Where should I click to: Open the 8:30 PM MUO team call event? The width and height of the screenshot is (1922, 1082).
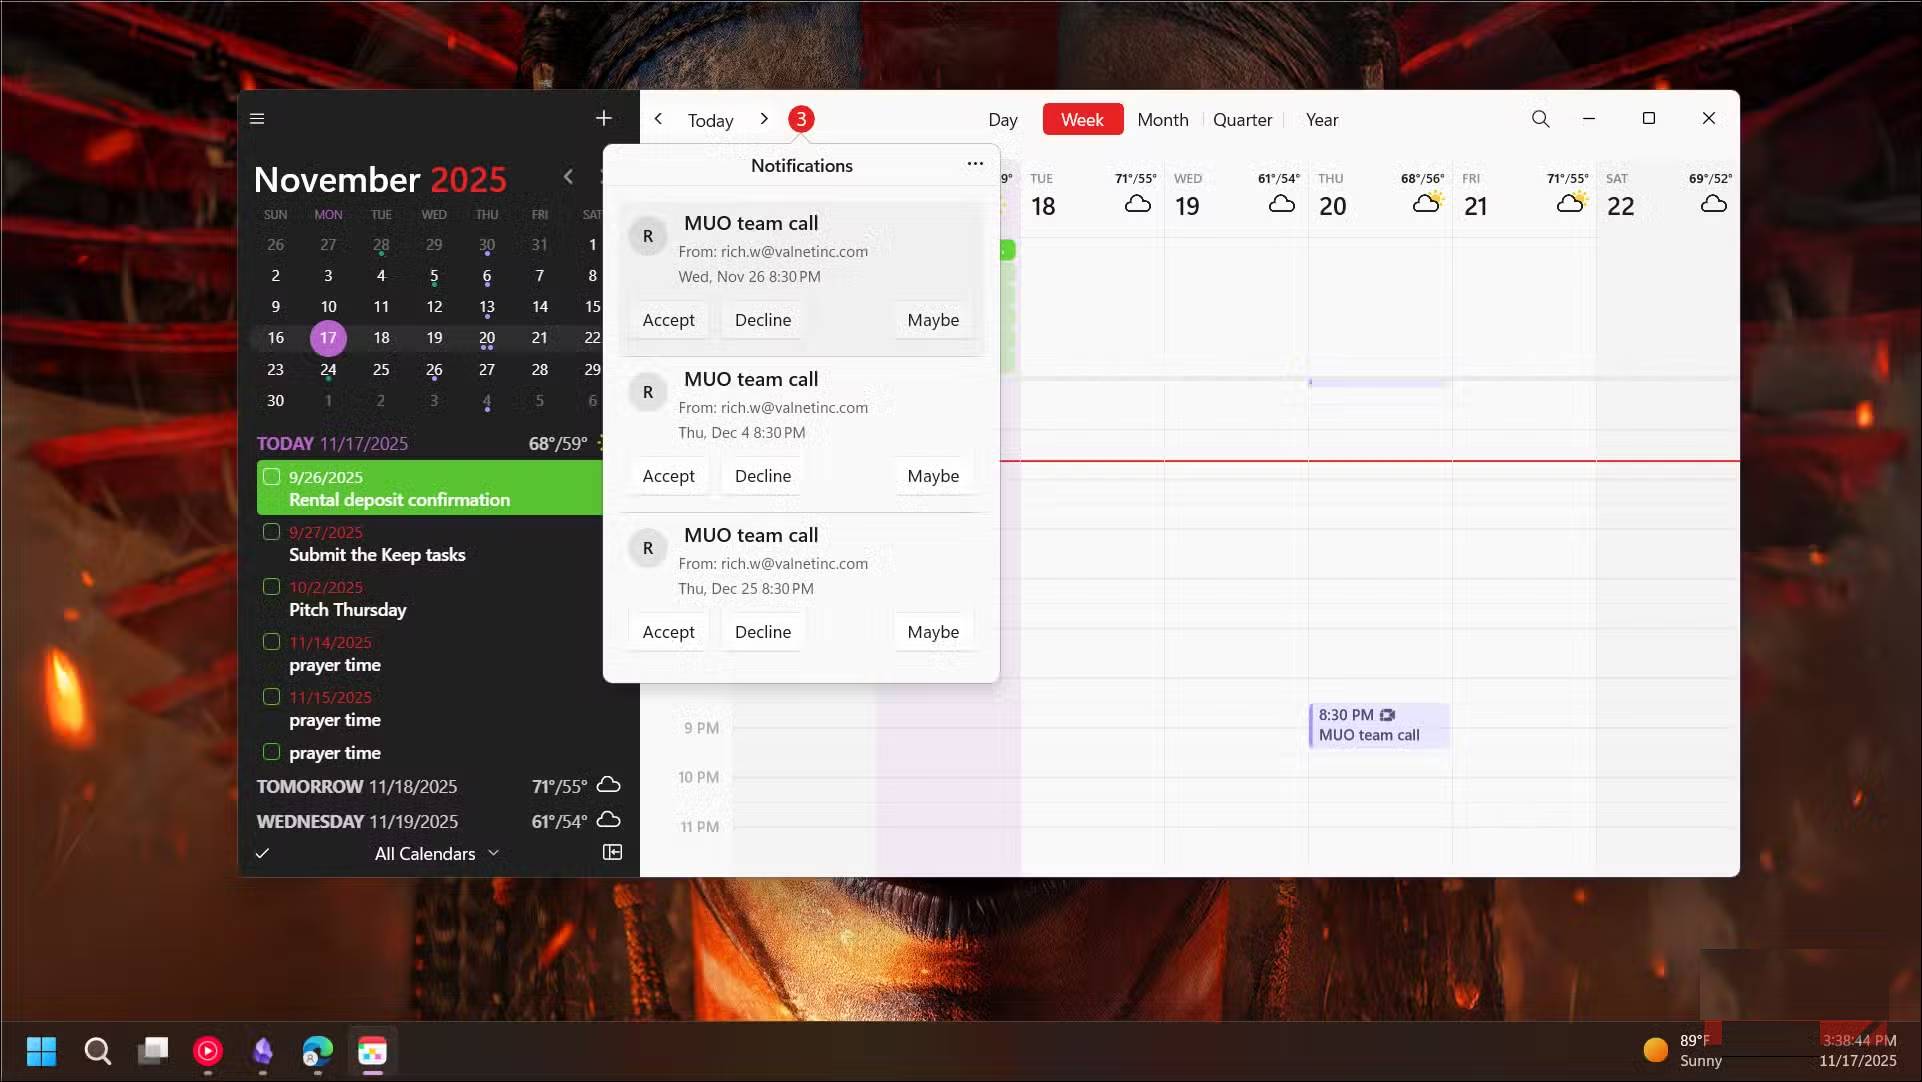[x=1378, y=725]
